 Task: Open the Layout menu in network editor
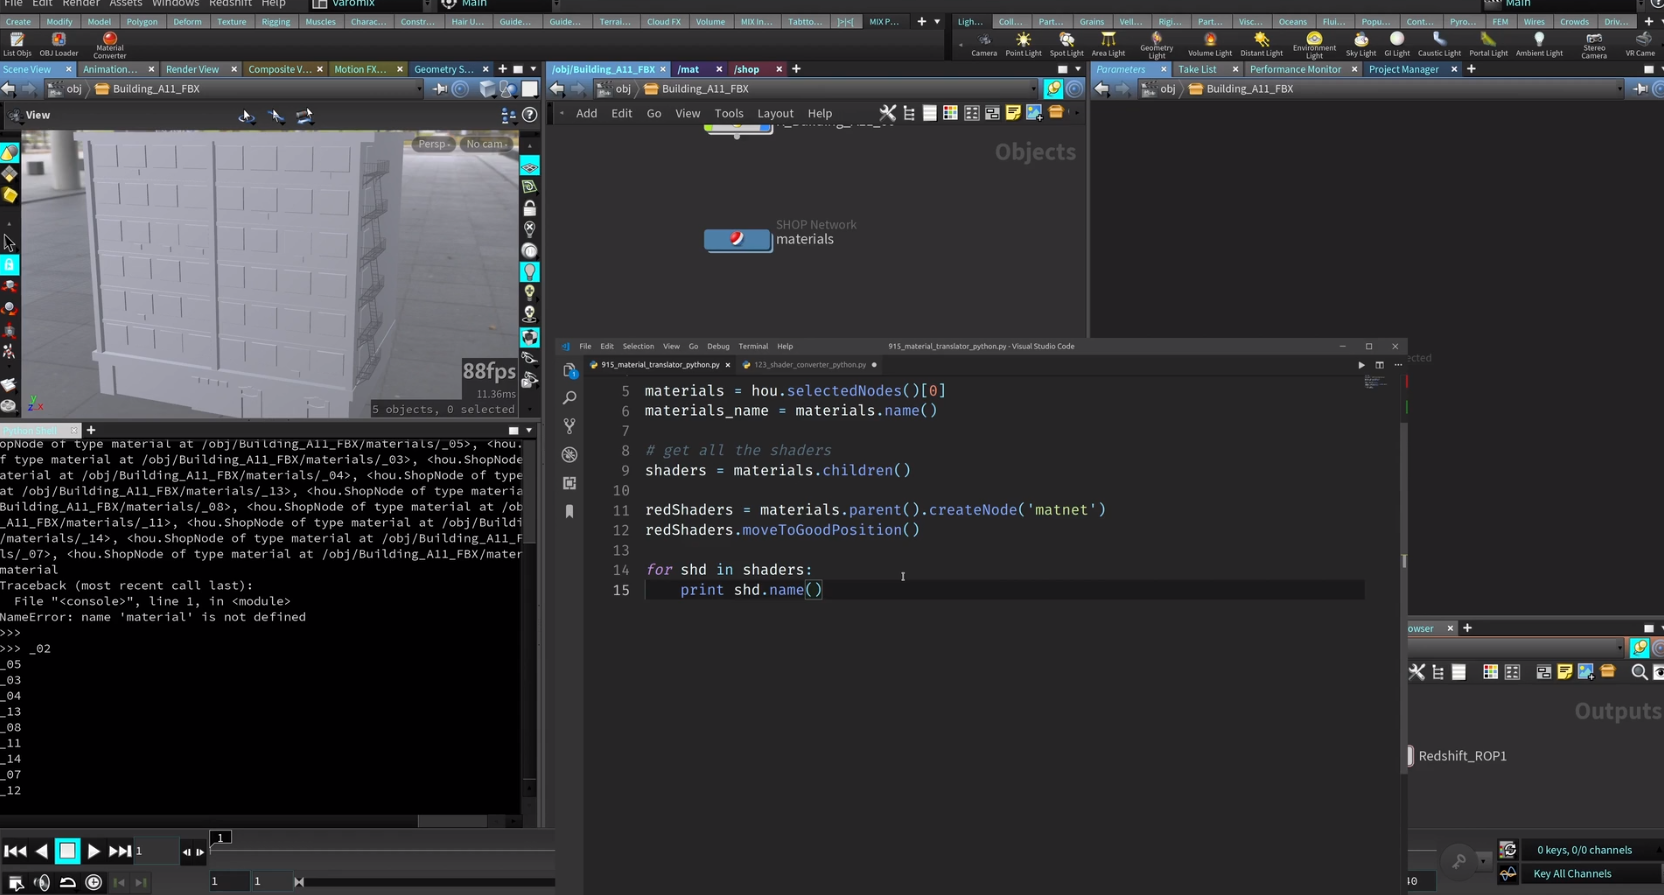(774, 114)
